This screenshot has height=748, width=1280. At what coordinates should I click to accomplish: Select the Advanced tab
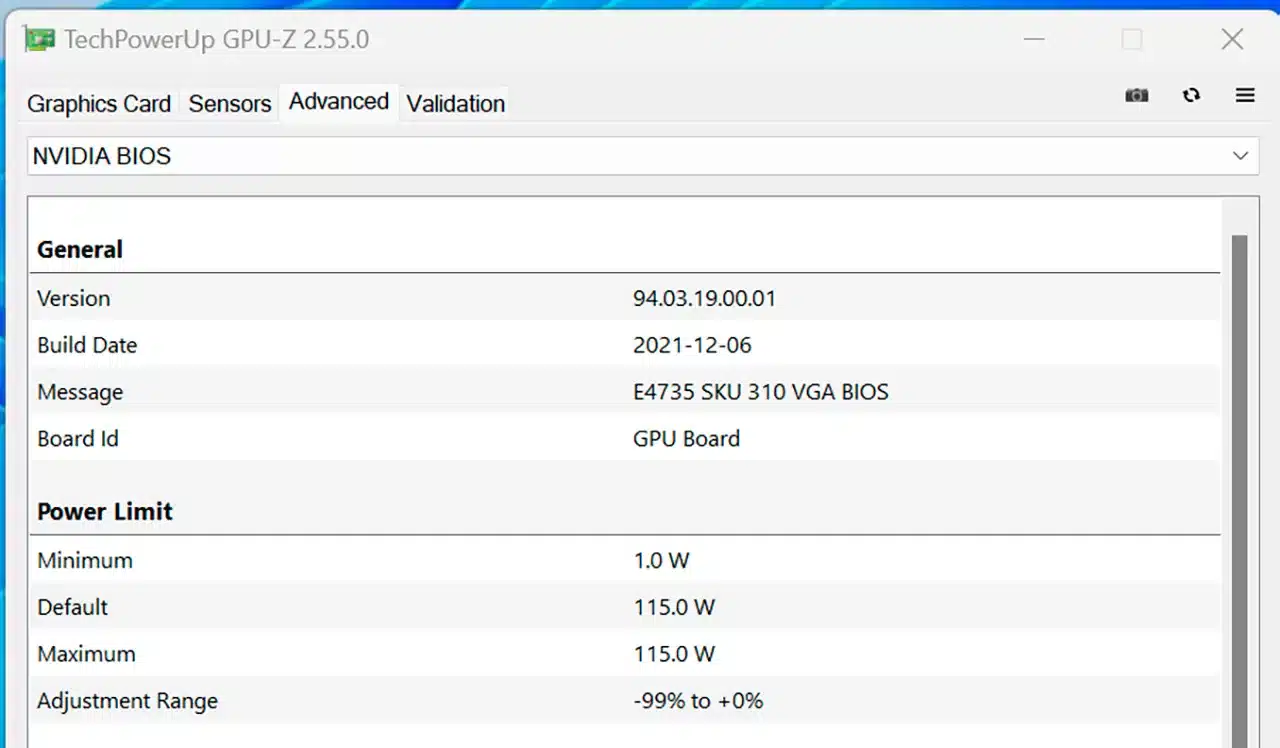coord(339,102)
